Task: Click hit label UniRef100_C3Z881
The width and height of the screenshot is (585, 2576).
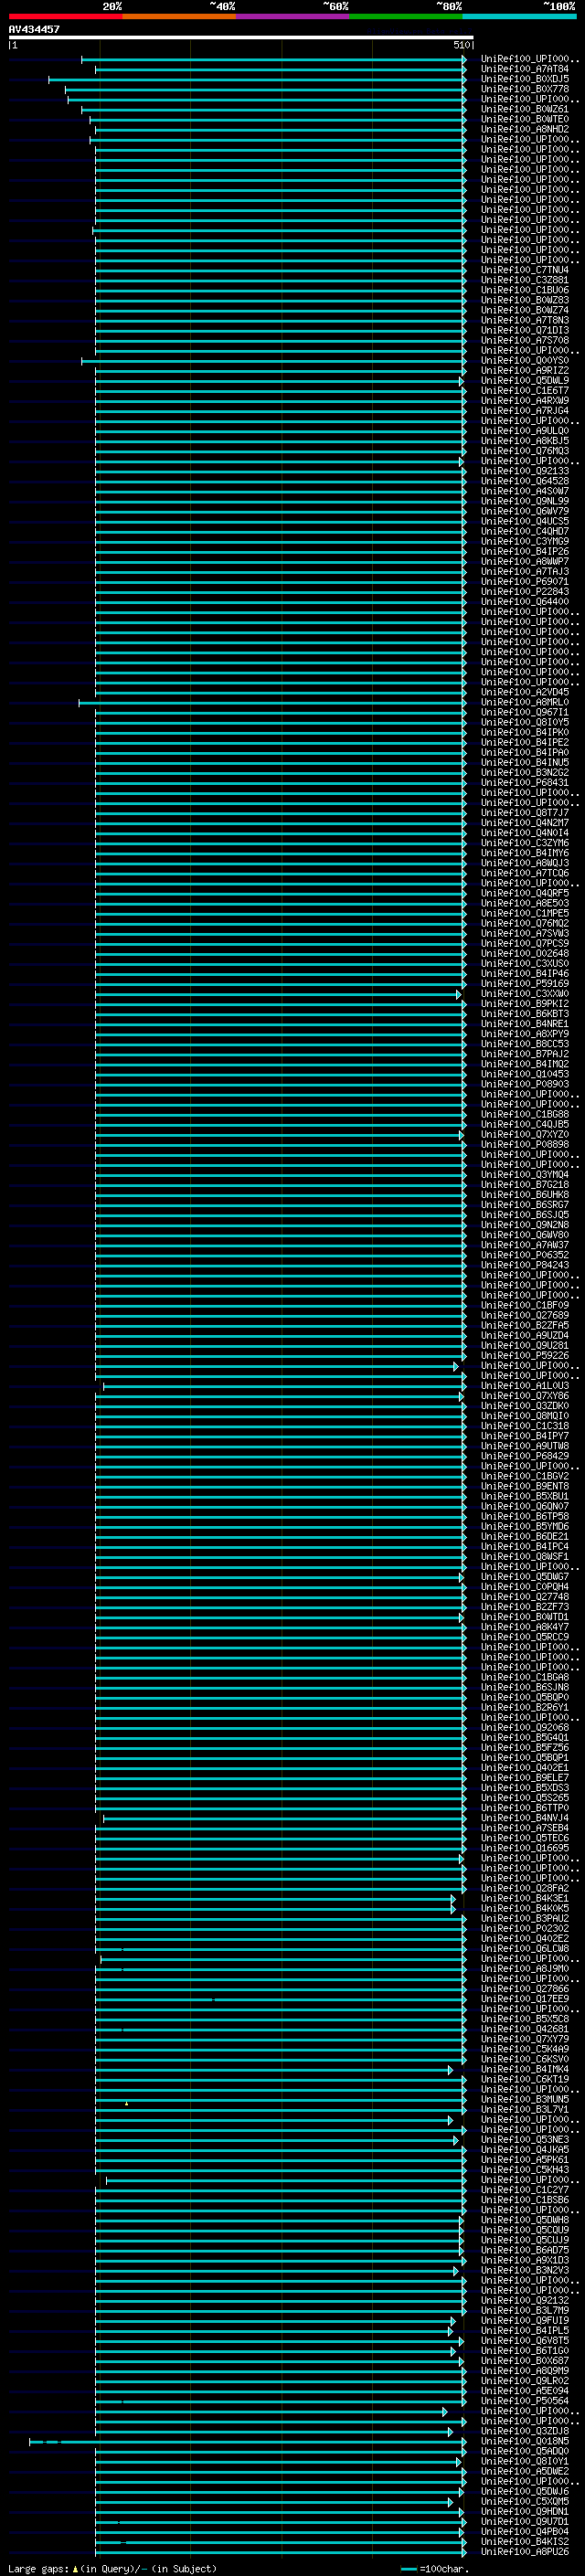Action: click(x=524, y=280)
